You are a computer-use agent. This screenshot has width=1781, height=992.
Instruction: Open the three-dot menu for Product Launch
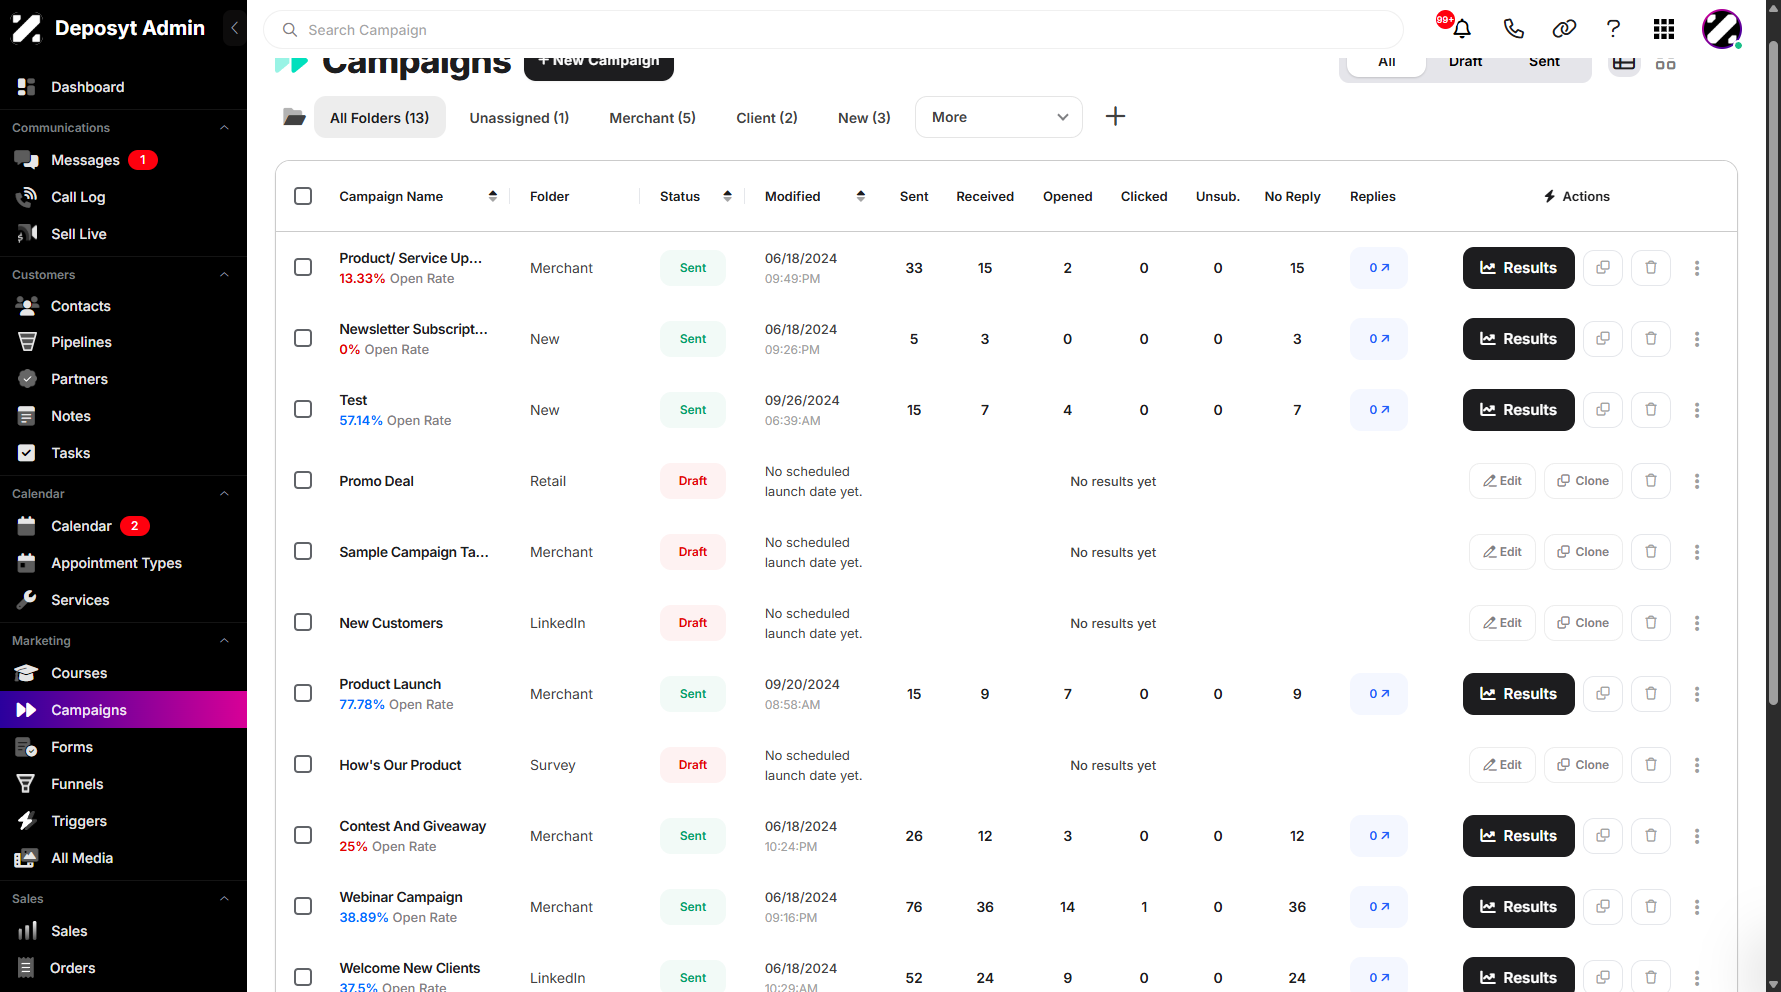[x=1697, y=694]
